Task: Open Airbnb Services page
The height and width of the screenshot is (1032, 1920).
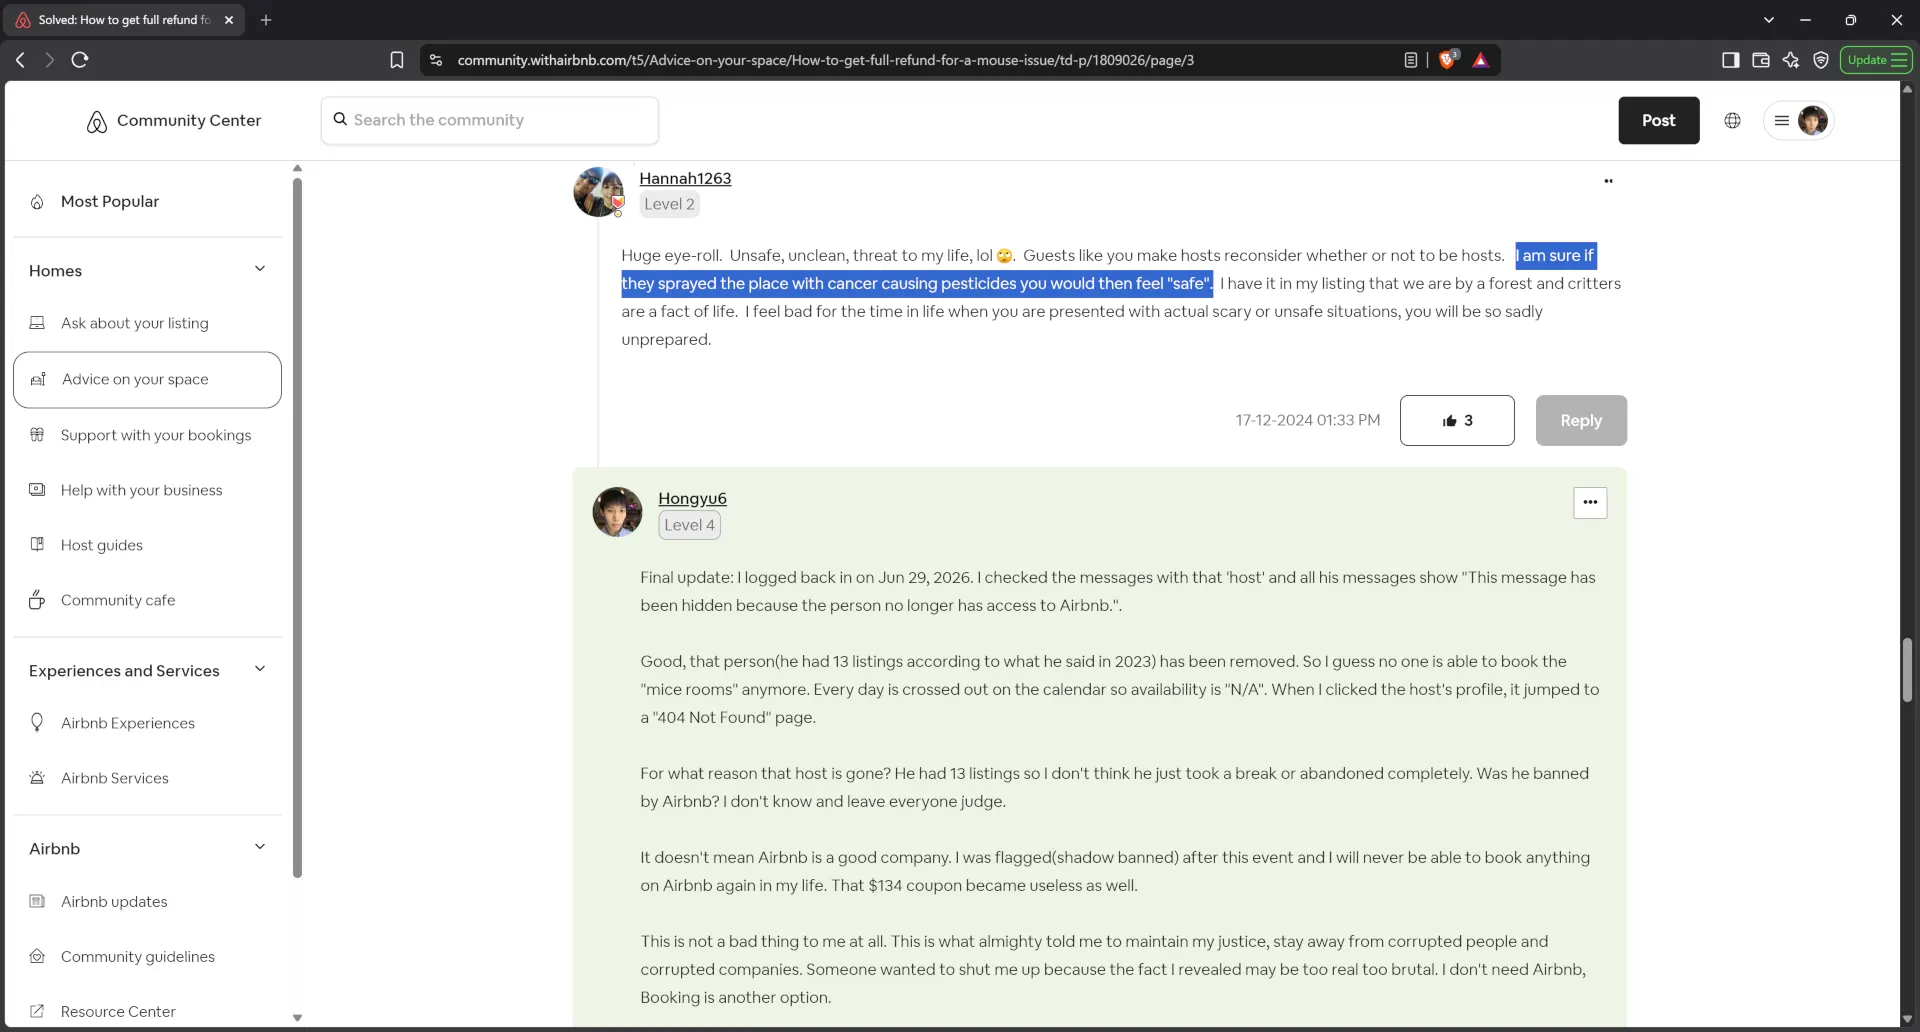Action: point(115,778)
